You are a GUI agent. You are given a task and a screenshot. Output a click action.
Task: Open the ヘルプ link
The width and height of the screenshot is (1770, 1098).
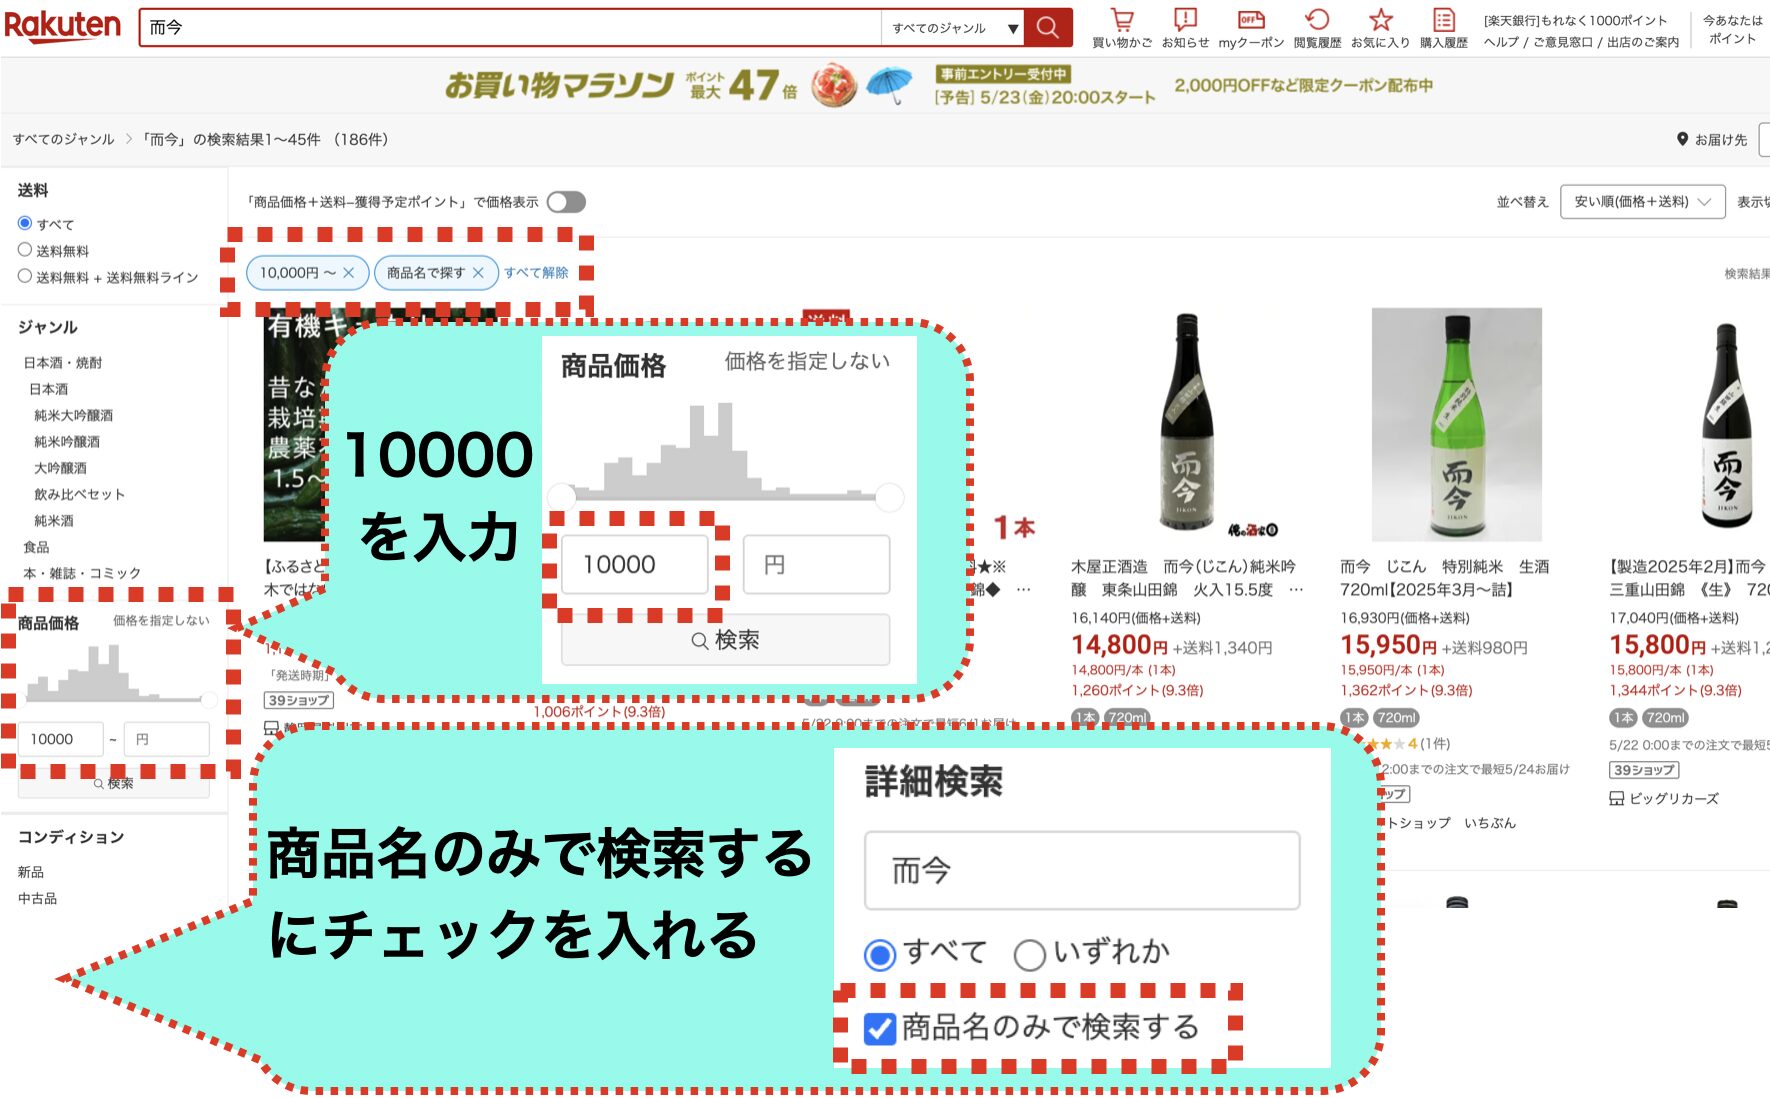click(1500, 42)
